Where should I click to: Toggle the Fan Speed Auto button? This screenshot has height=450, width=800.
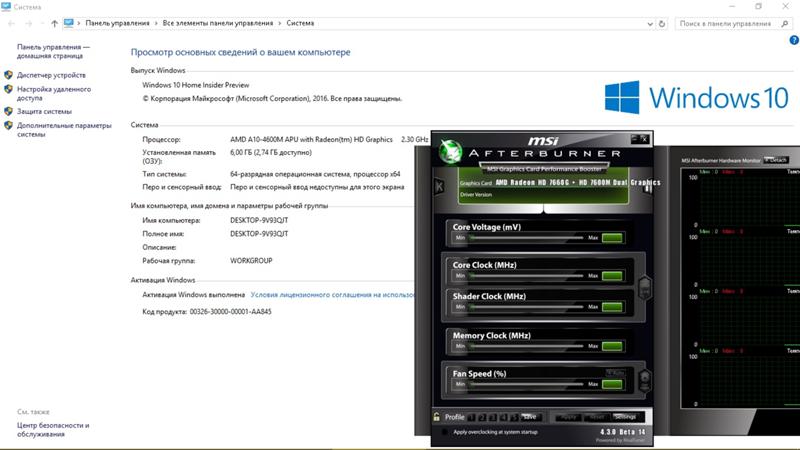pos(615,373)
